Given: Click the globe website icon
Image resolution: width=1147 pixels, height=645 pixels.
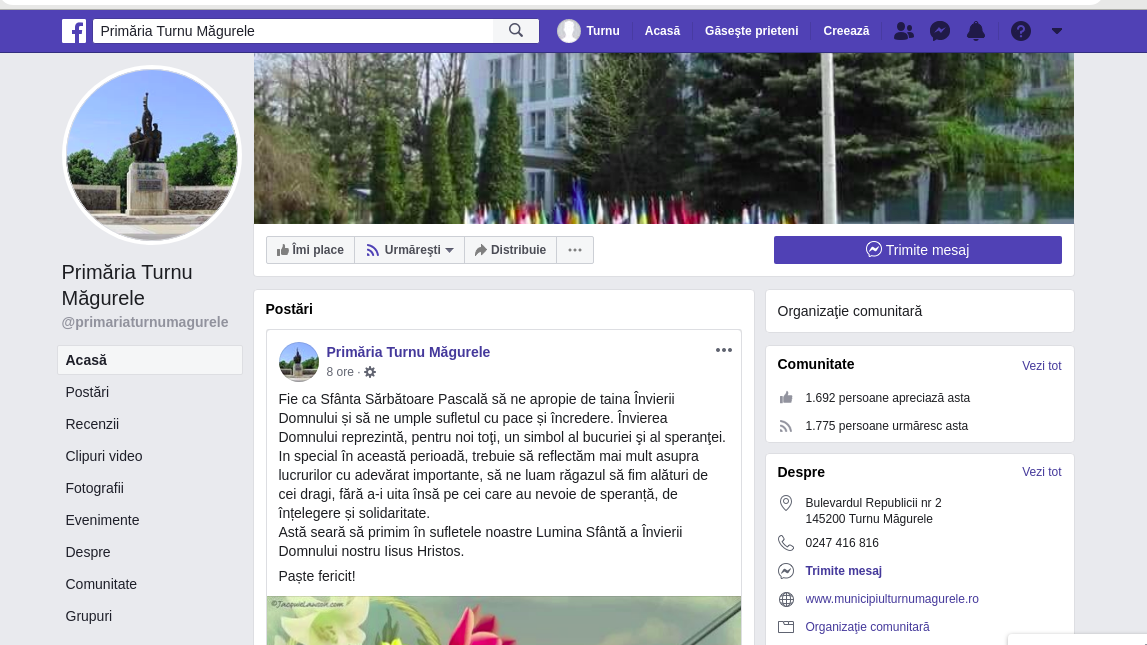Looking at the screenshot, I should point(786,599).
